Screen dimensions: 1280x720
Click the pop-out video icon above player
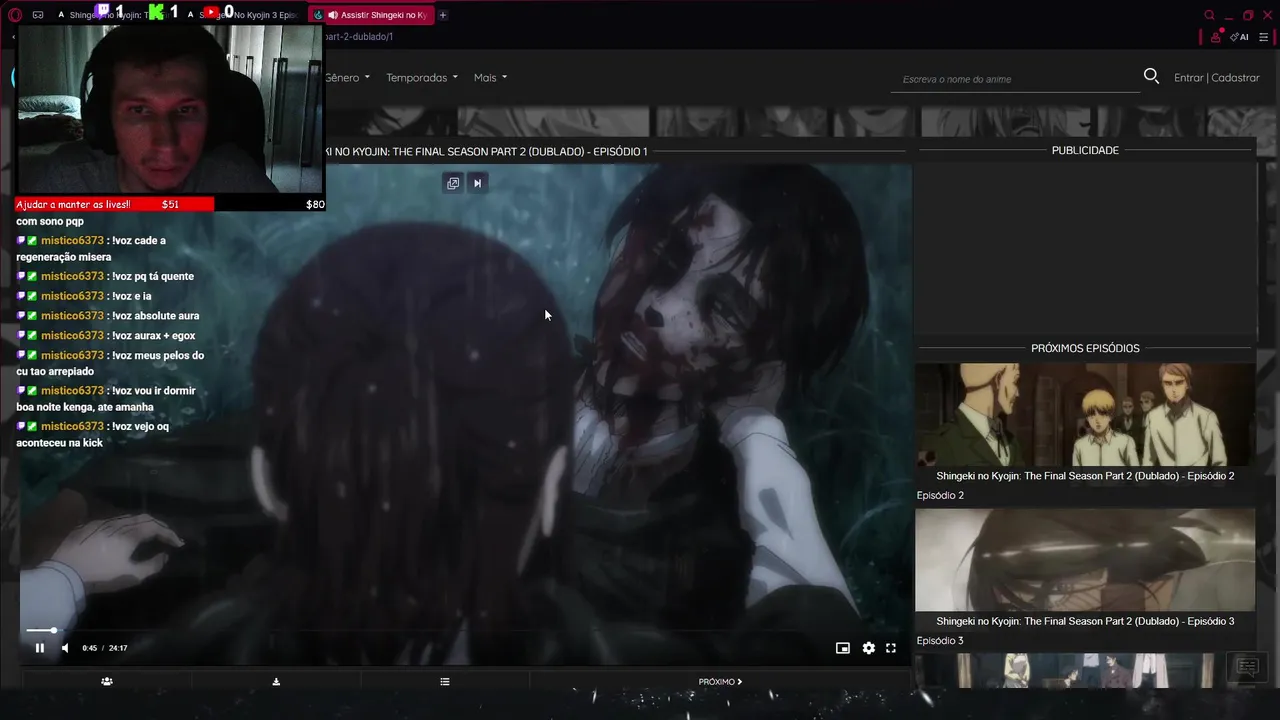(453, 183)
